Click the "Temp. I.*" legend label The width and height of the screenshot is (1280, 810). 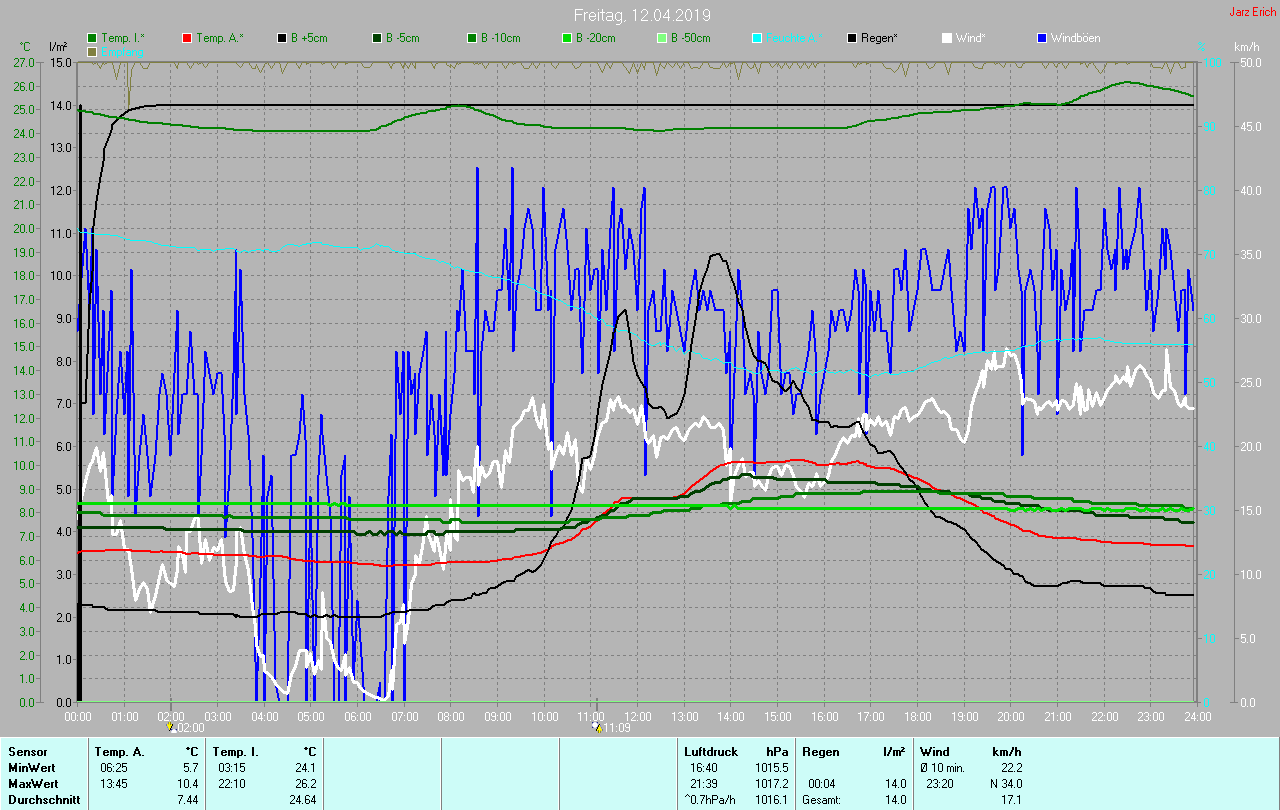[123, 38]
